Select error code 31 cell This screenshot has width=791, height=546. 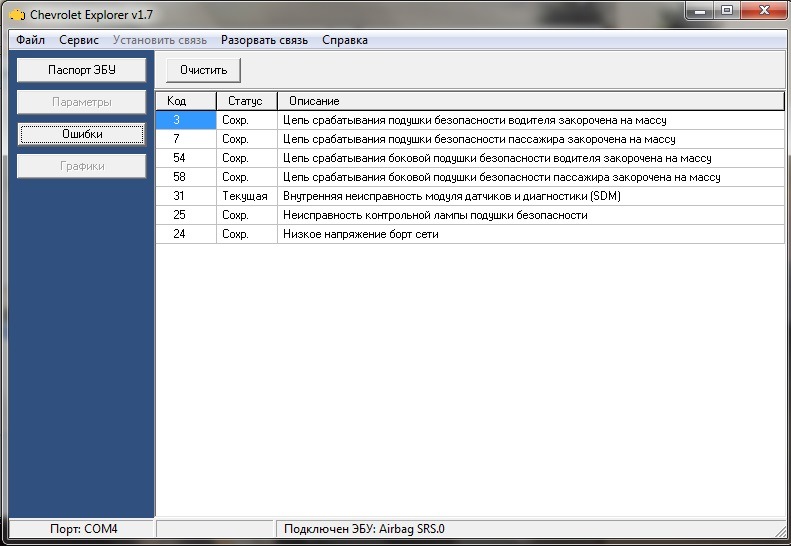pyautogui.click(x=186, y=196)
